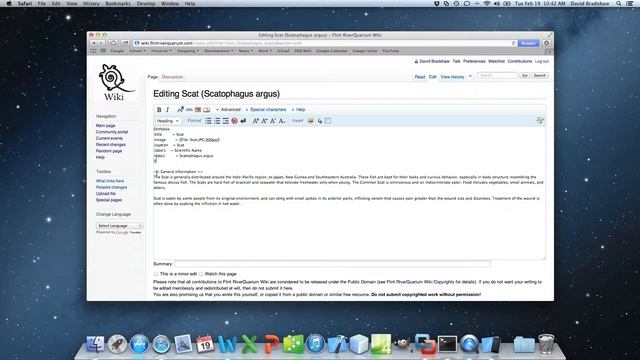Apply big text size icon
The image size is (640, 360).
coord(256,121)
